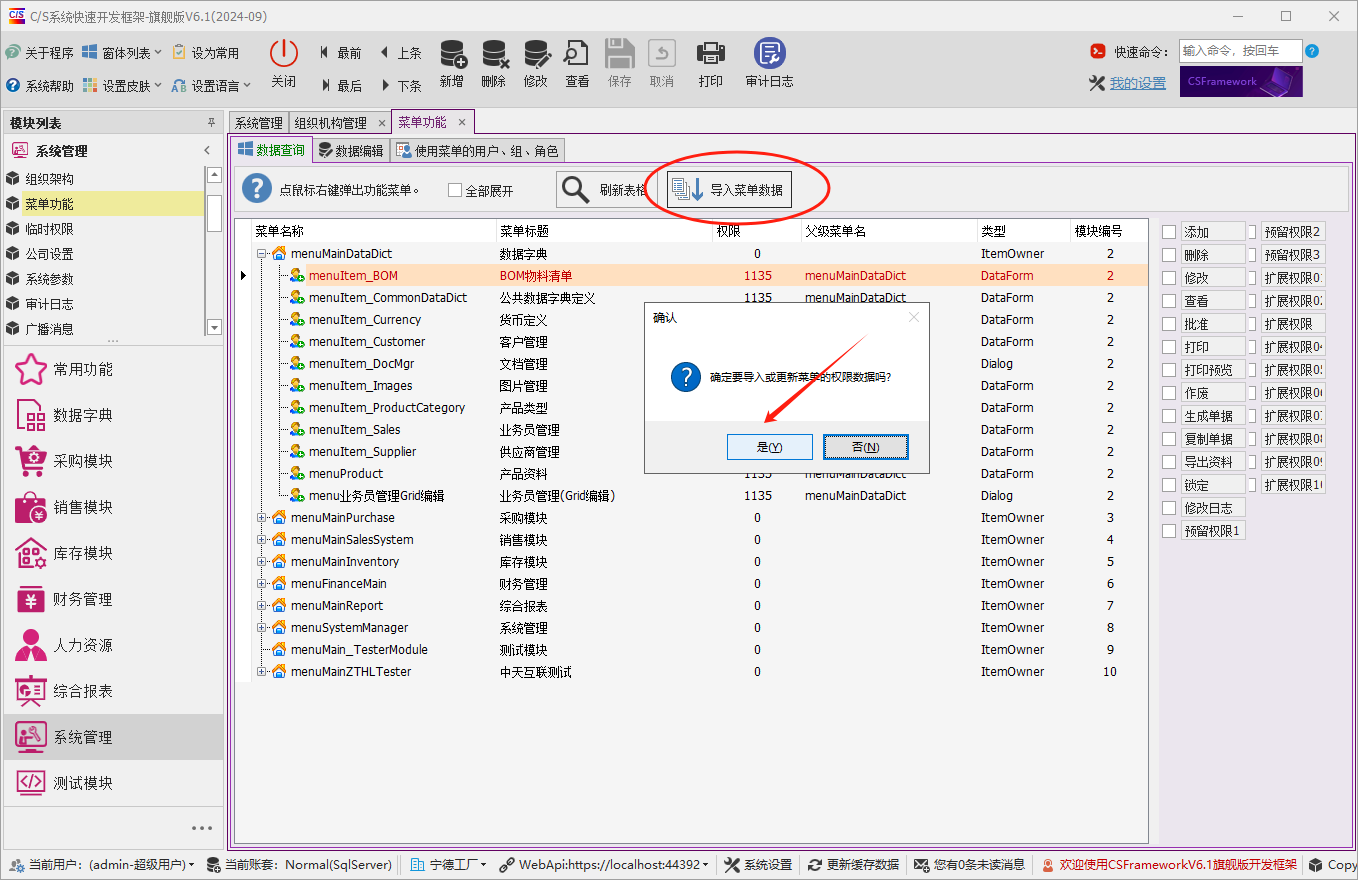
Task: Open the 审计日志 audit log icon
Action: (770, 54)
